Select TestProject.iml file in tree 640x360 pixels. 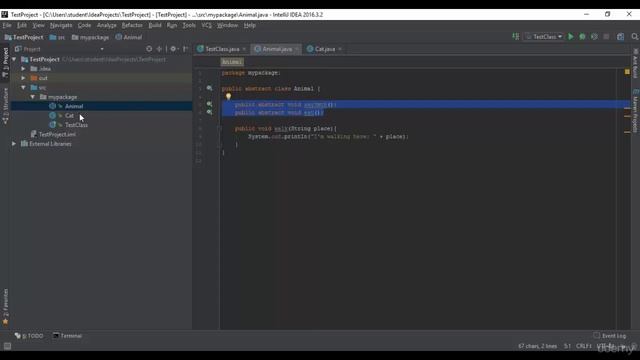tap(57, 134)
